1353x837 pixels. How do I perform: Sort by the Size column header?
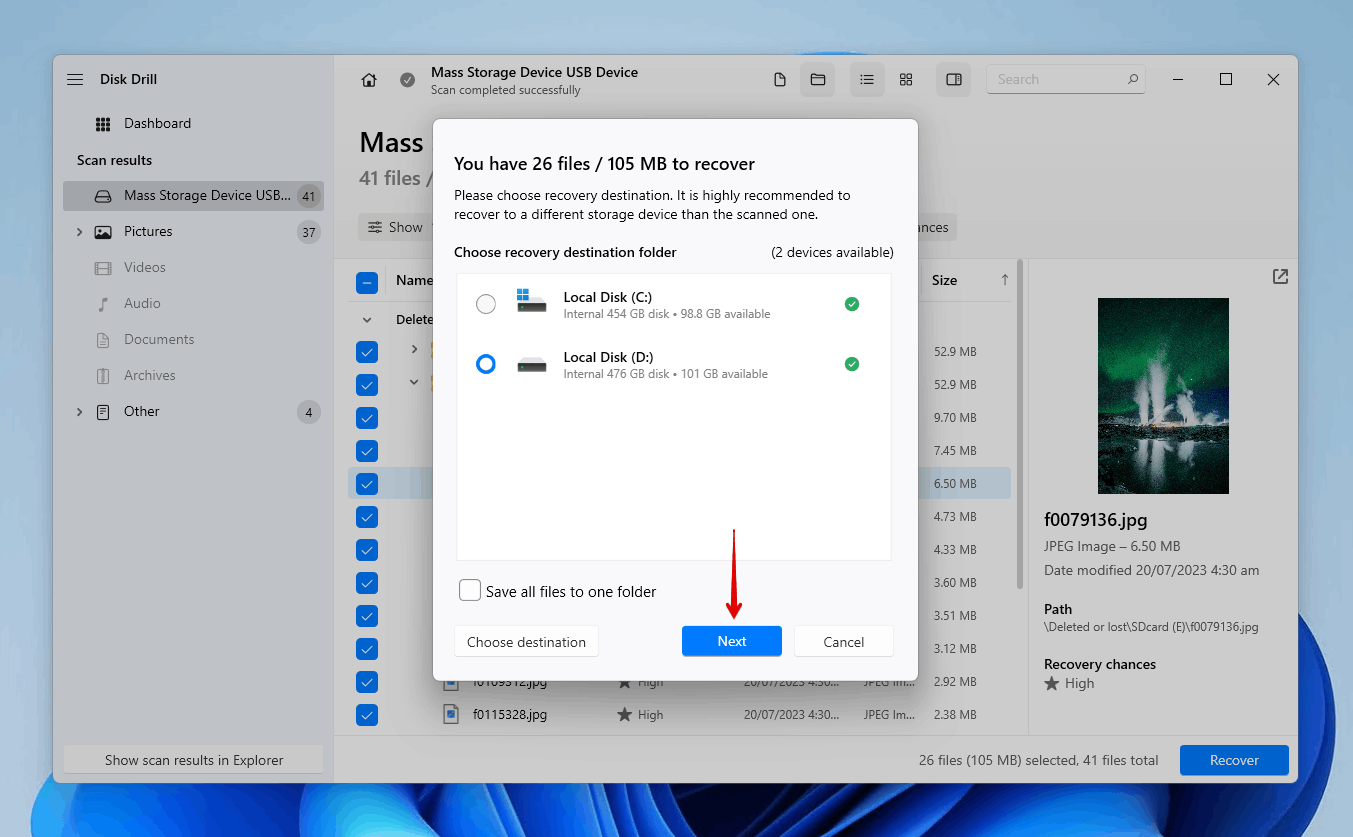944,281
